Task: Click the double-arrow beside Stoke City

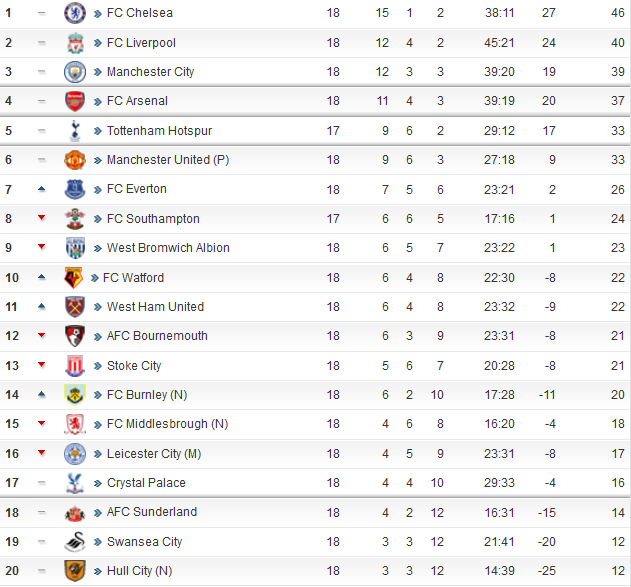Action: point(98,366)
